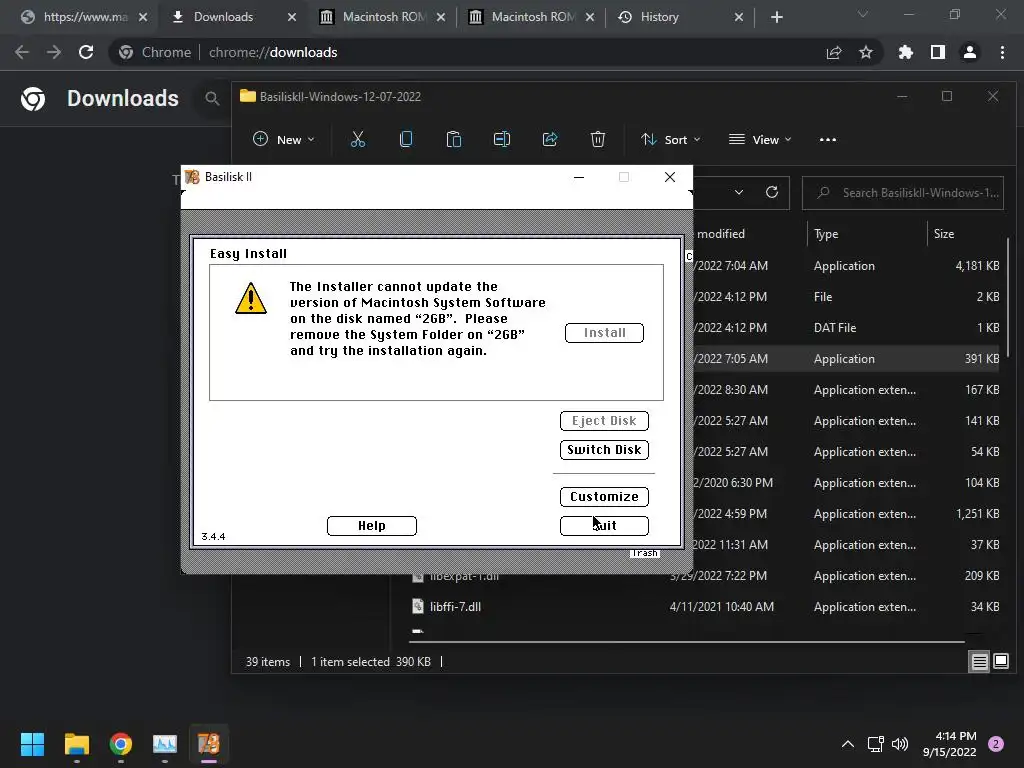Screen dimensions: 1024x768
Task: Show hidden system tray icons
Action: [848, 744]
